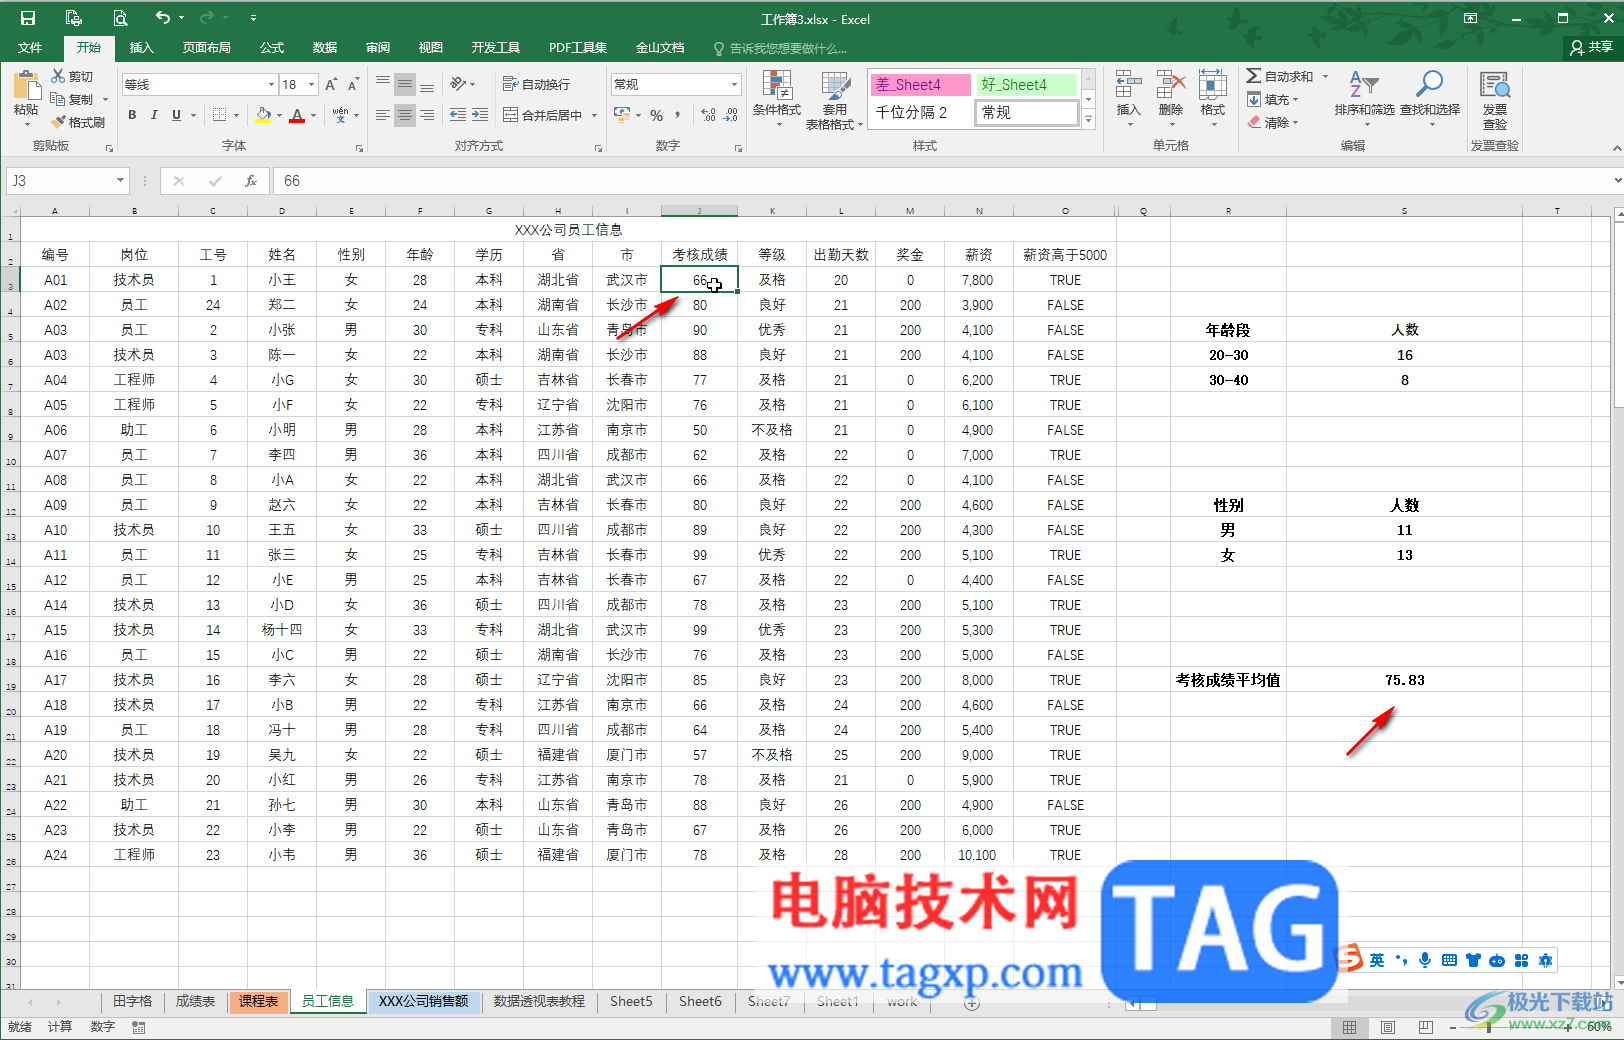The width and height of the screenshot is (1624, 1040).
Task: Save the workbook from the quick access toolbar
Action: click(28, 18)
